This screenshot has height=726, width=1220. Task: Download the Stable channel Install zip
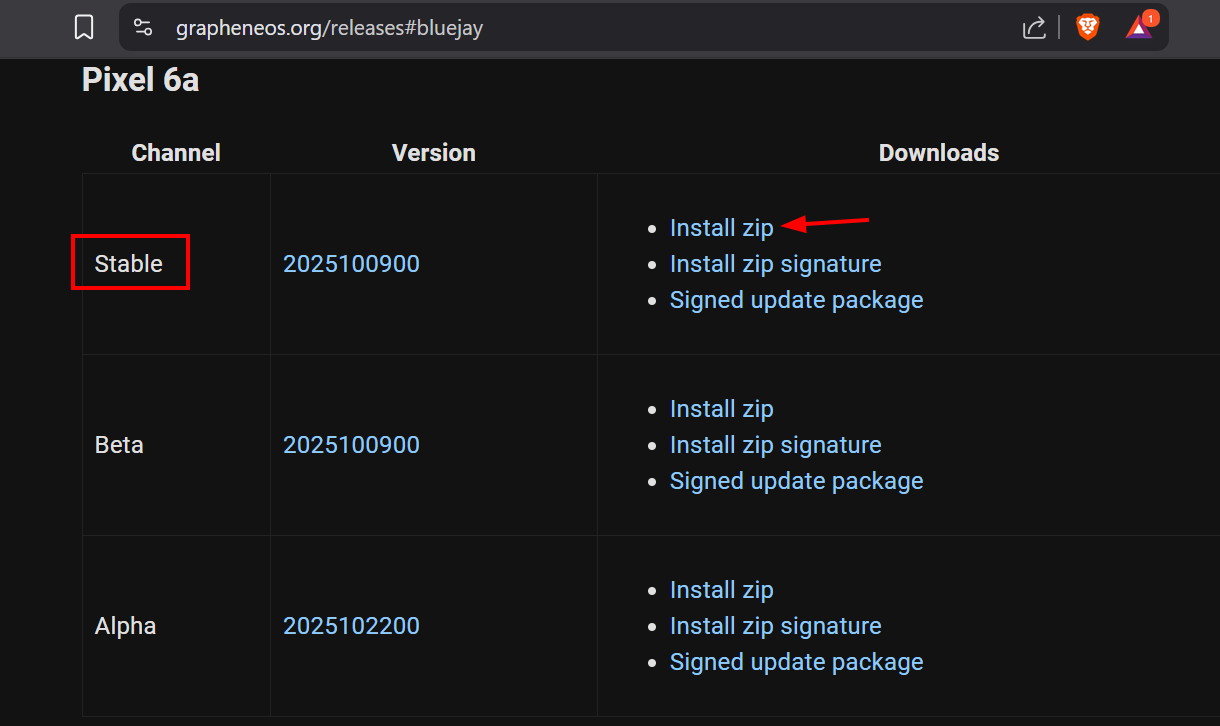point(722,228)
